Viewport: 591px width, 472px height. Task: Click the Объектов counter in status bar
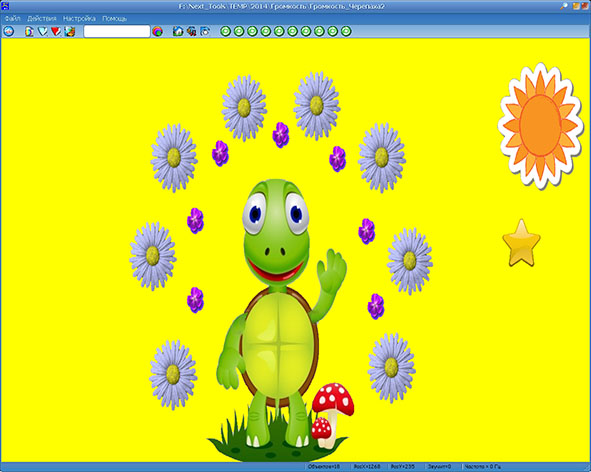[324, 467]
